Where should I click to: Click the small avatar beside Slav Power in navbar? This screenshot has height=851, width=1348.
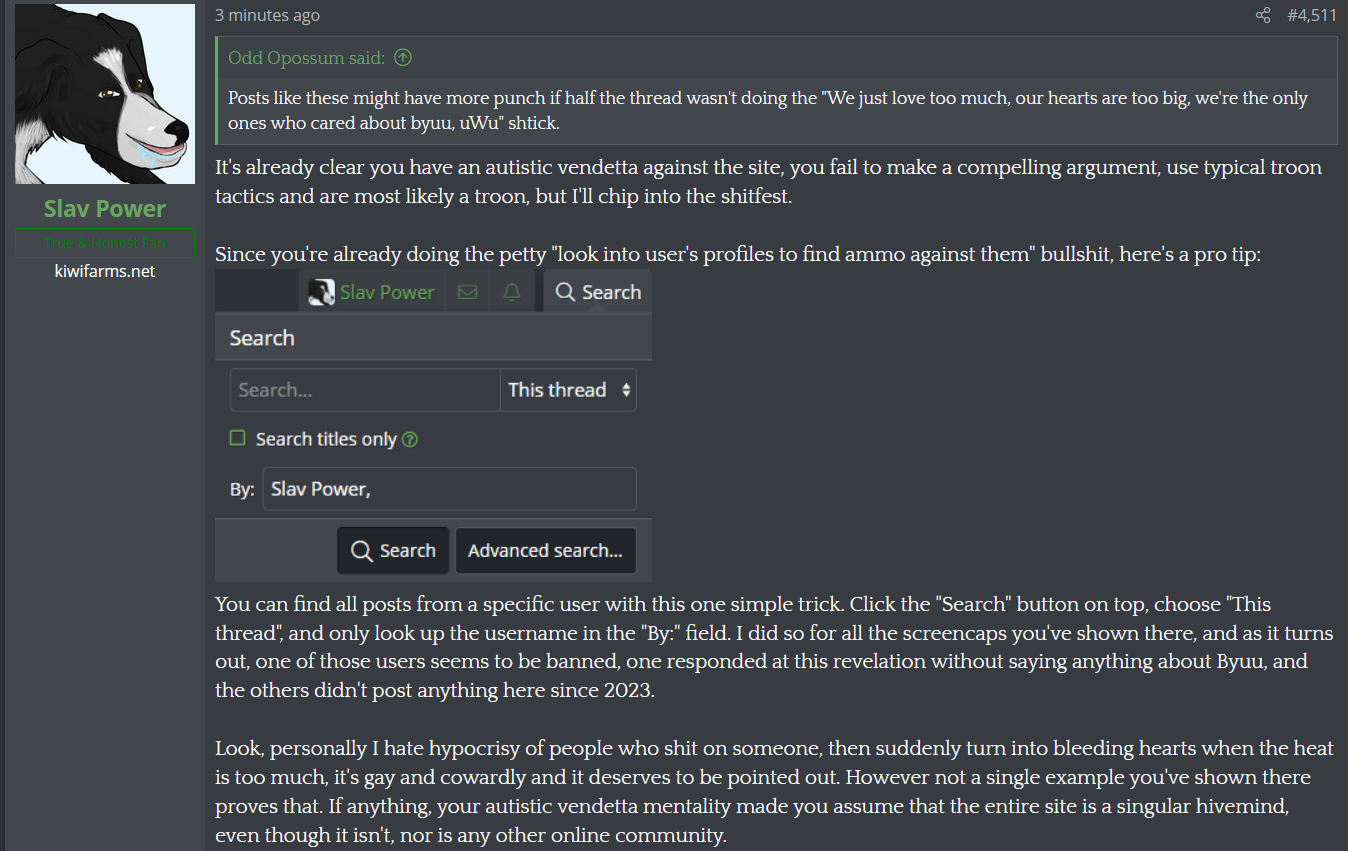(321, 292)
